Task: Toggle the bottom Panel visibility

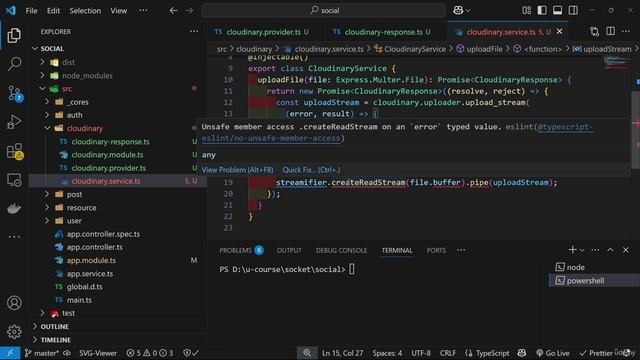Action: [x=558, y=10]
